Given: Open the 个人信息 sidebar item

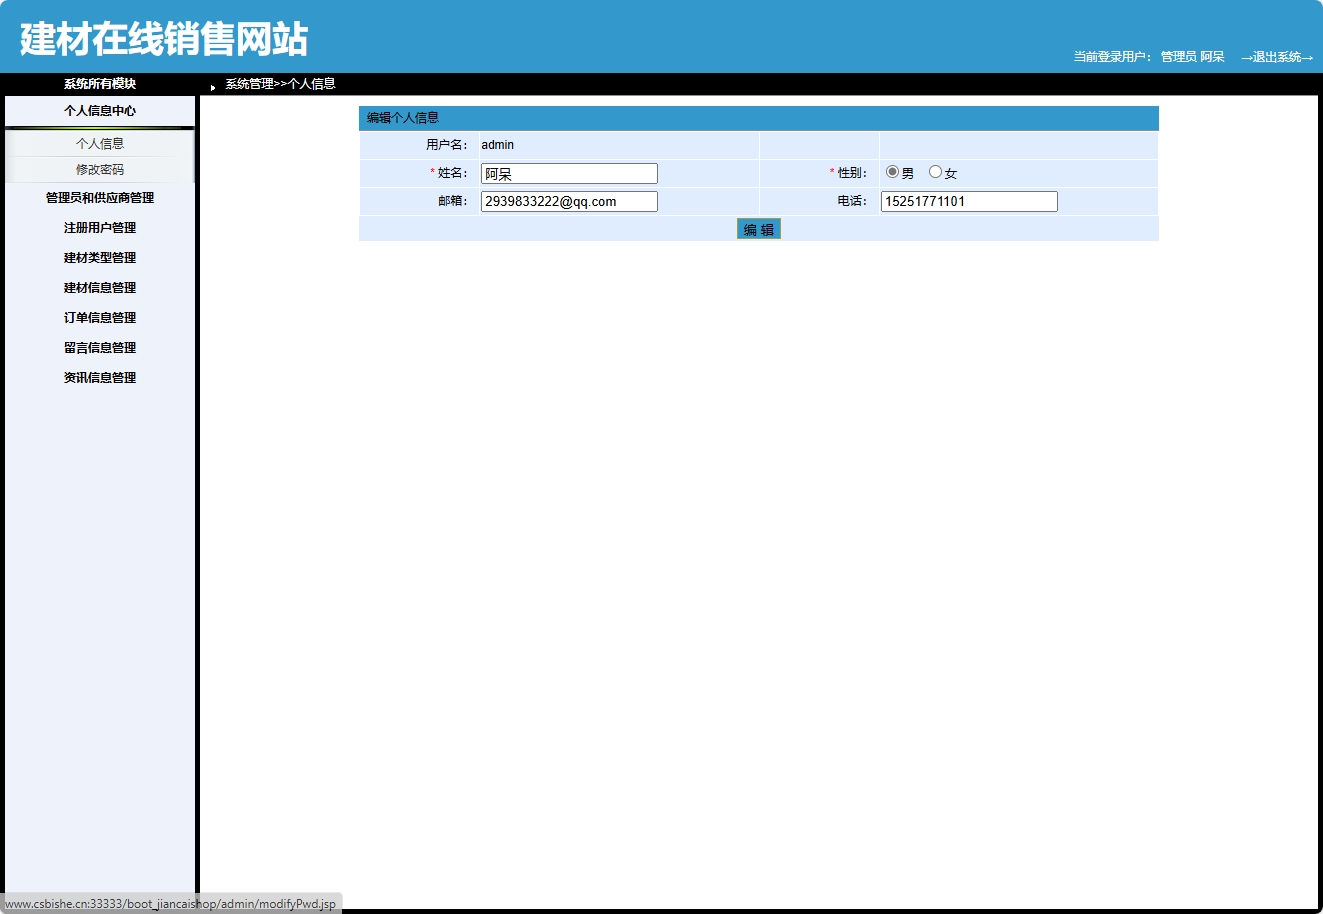Looking at the screenshot, I should [98, 143].
